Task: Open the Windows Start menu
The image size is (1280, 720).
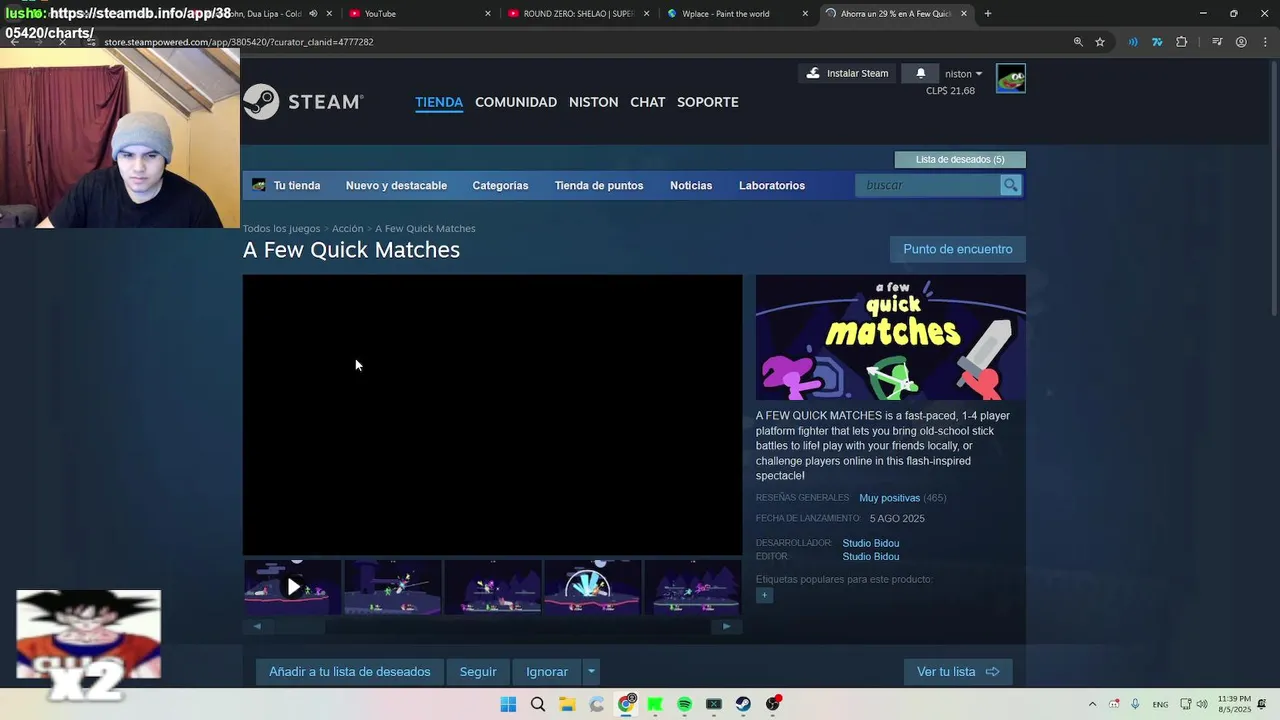Action: pos(508,704)
